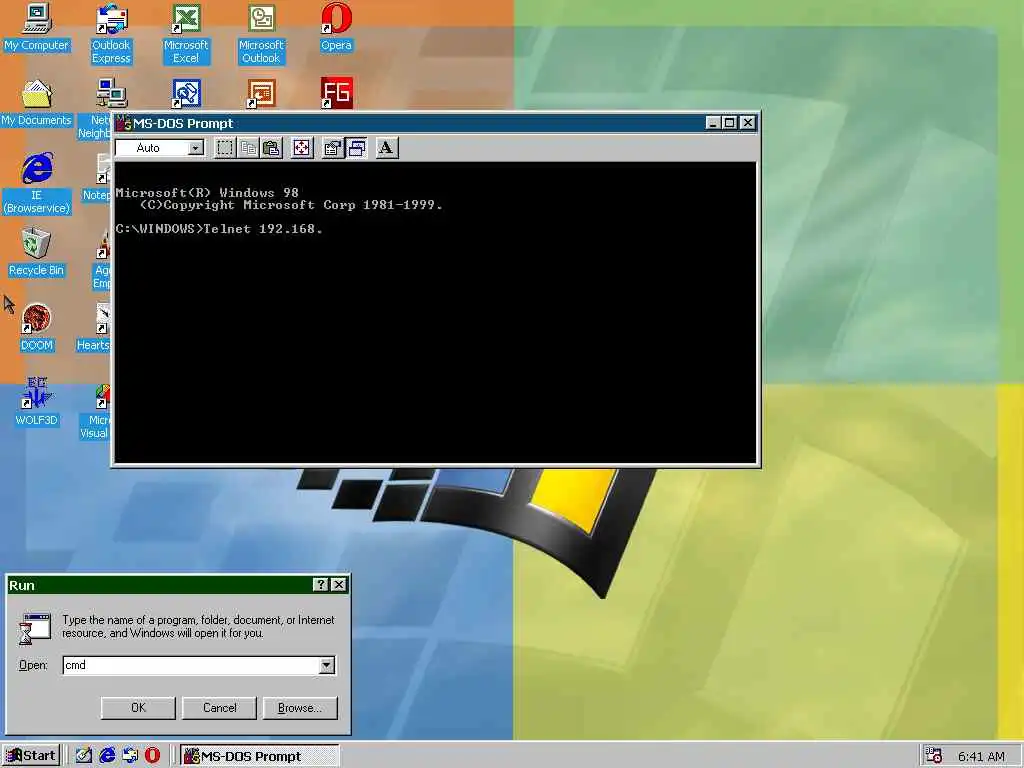Toggle the Background toolbar button in MS-DOS Prompt

tap(357, 148)
